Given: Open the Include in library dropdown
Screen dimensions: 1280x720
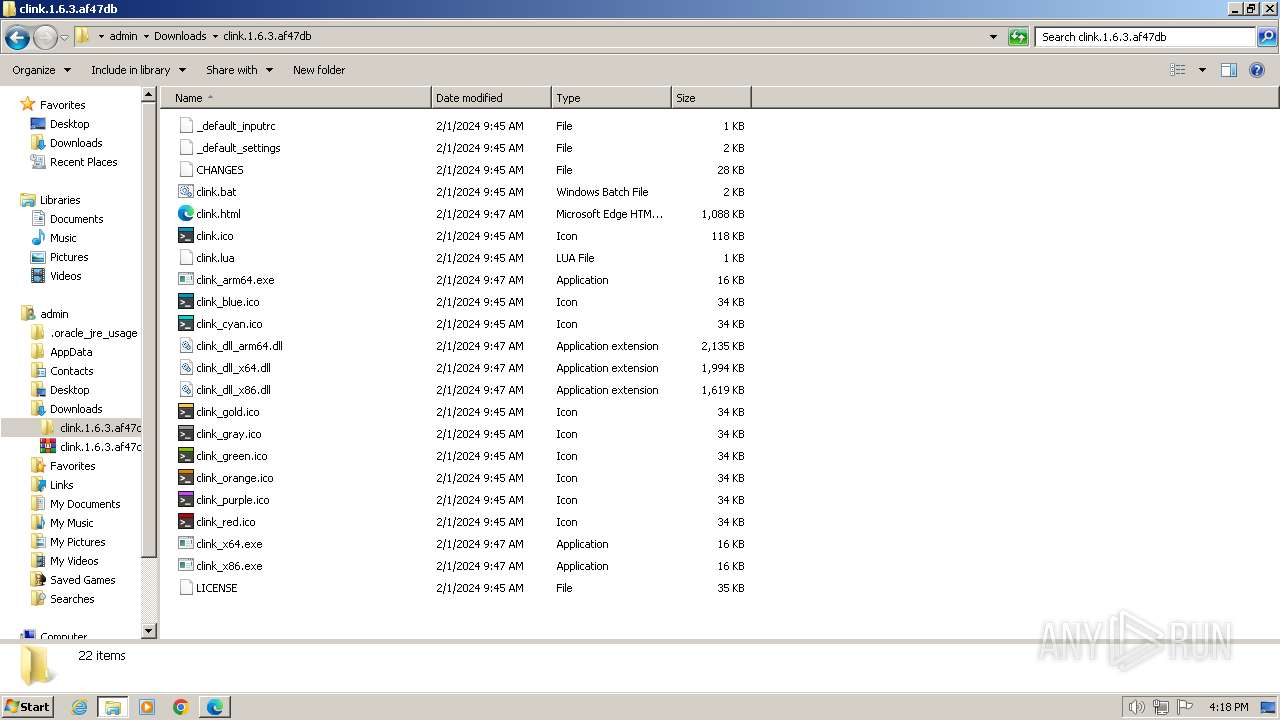Looking at the screenshot, I should [138, 70].
